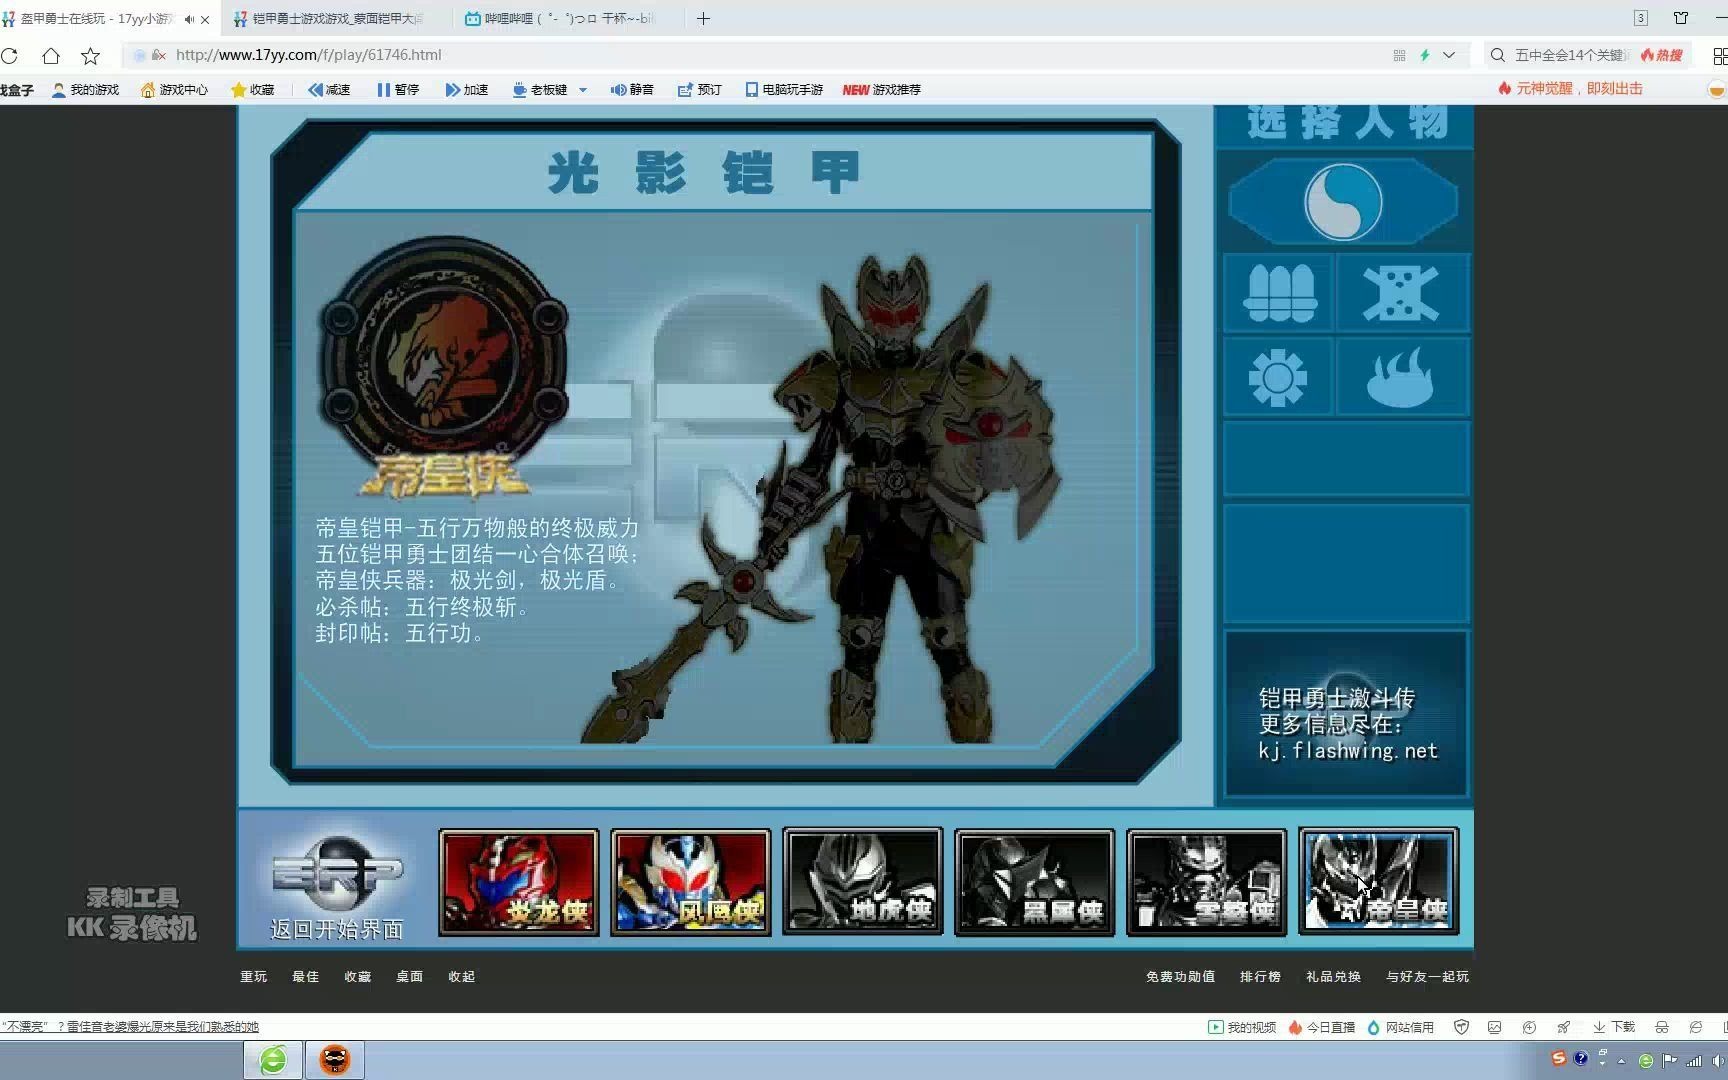Click the browser refresh icon
Image resolution: width=1728 pixels, height=1080 pixels.
pos(10,56)
